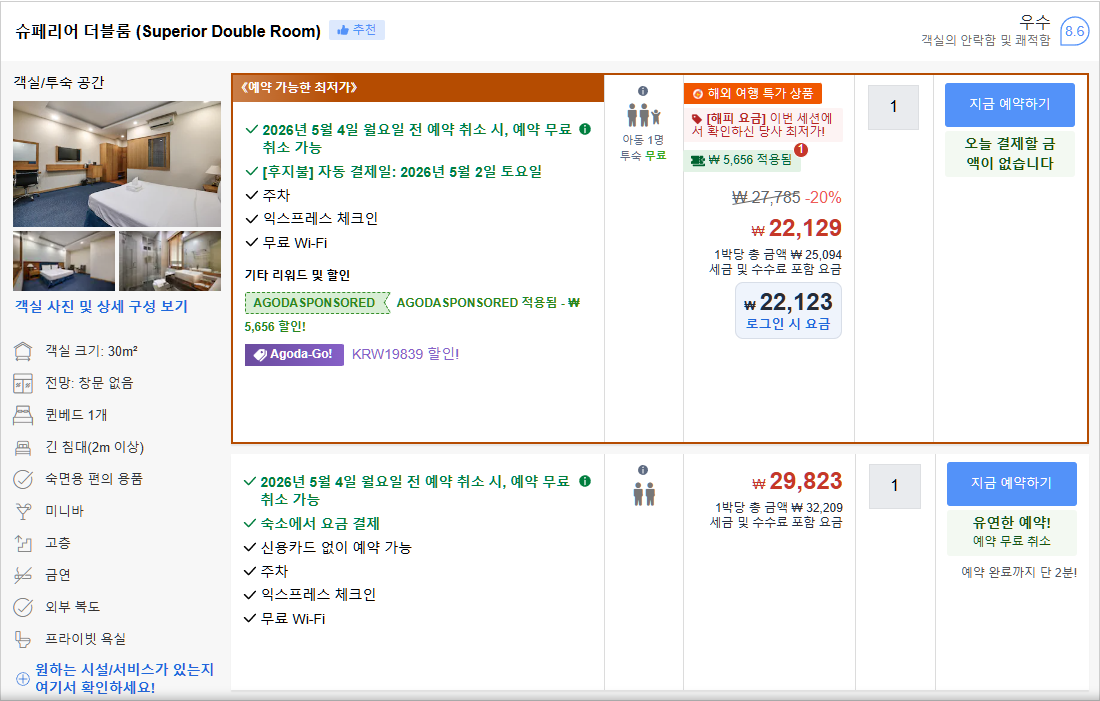Click 1박당 총 금액 ₩ 25,094 text

point(778,255)
